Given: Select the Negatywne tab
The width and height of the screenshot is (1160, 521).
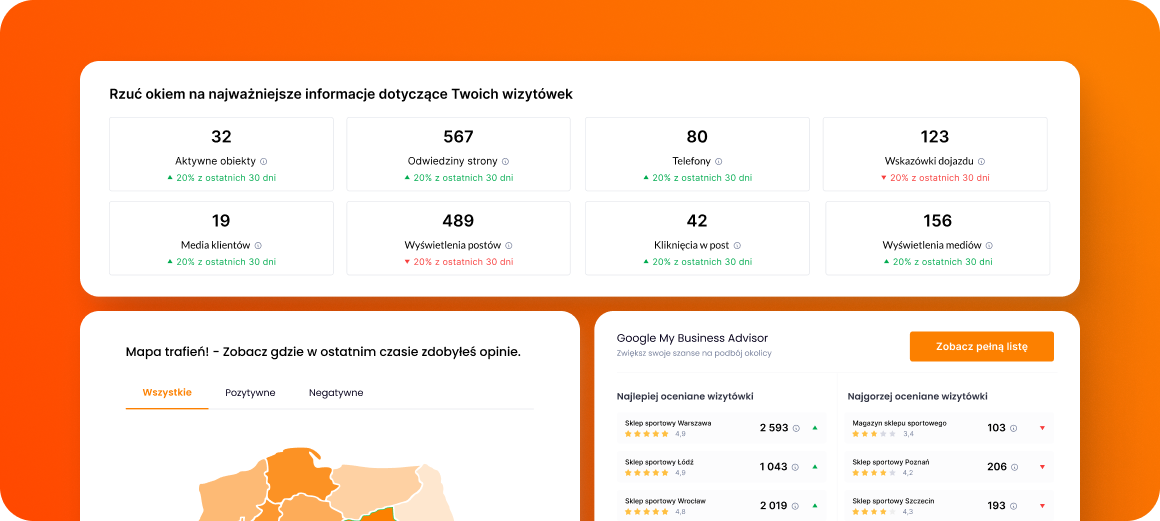Looking at the screenshot, I should [x=336, y=393].
